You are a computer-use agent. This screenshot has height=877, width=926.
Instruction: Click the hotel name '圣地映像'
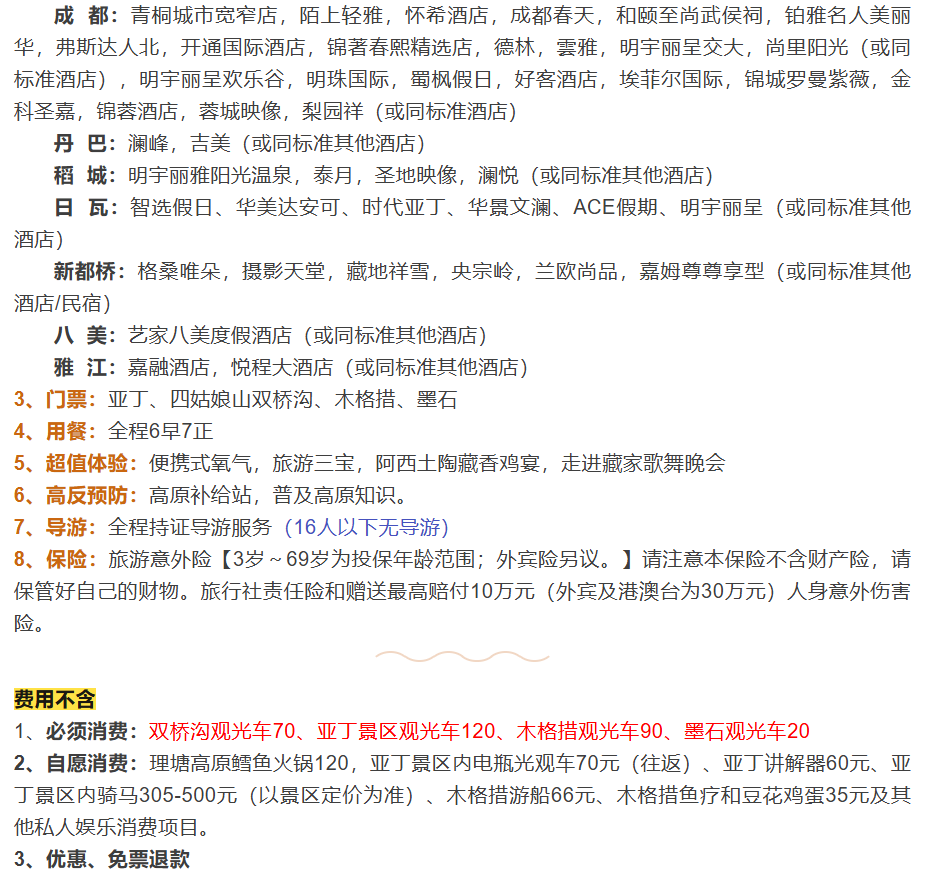pos(416,175)
